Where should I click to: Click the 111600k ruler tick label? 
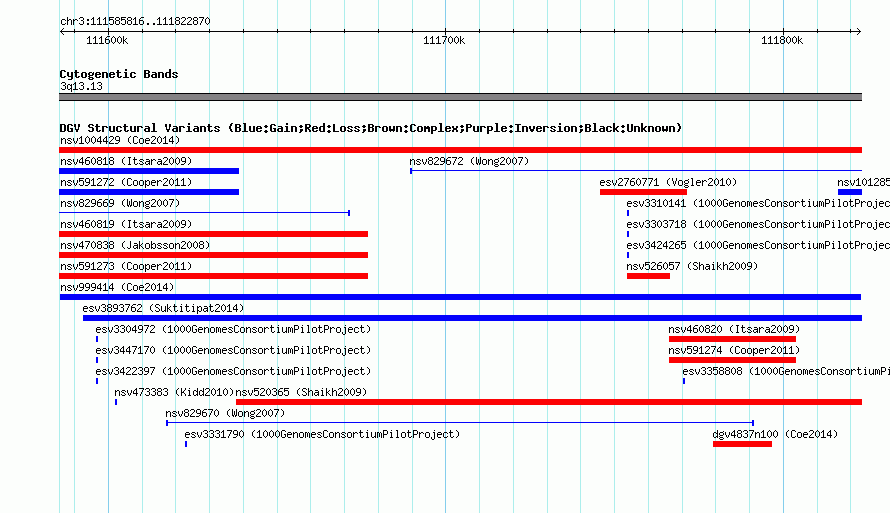click(x=107, y=40)
